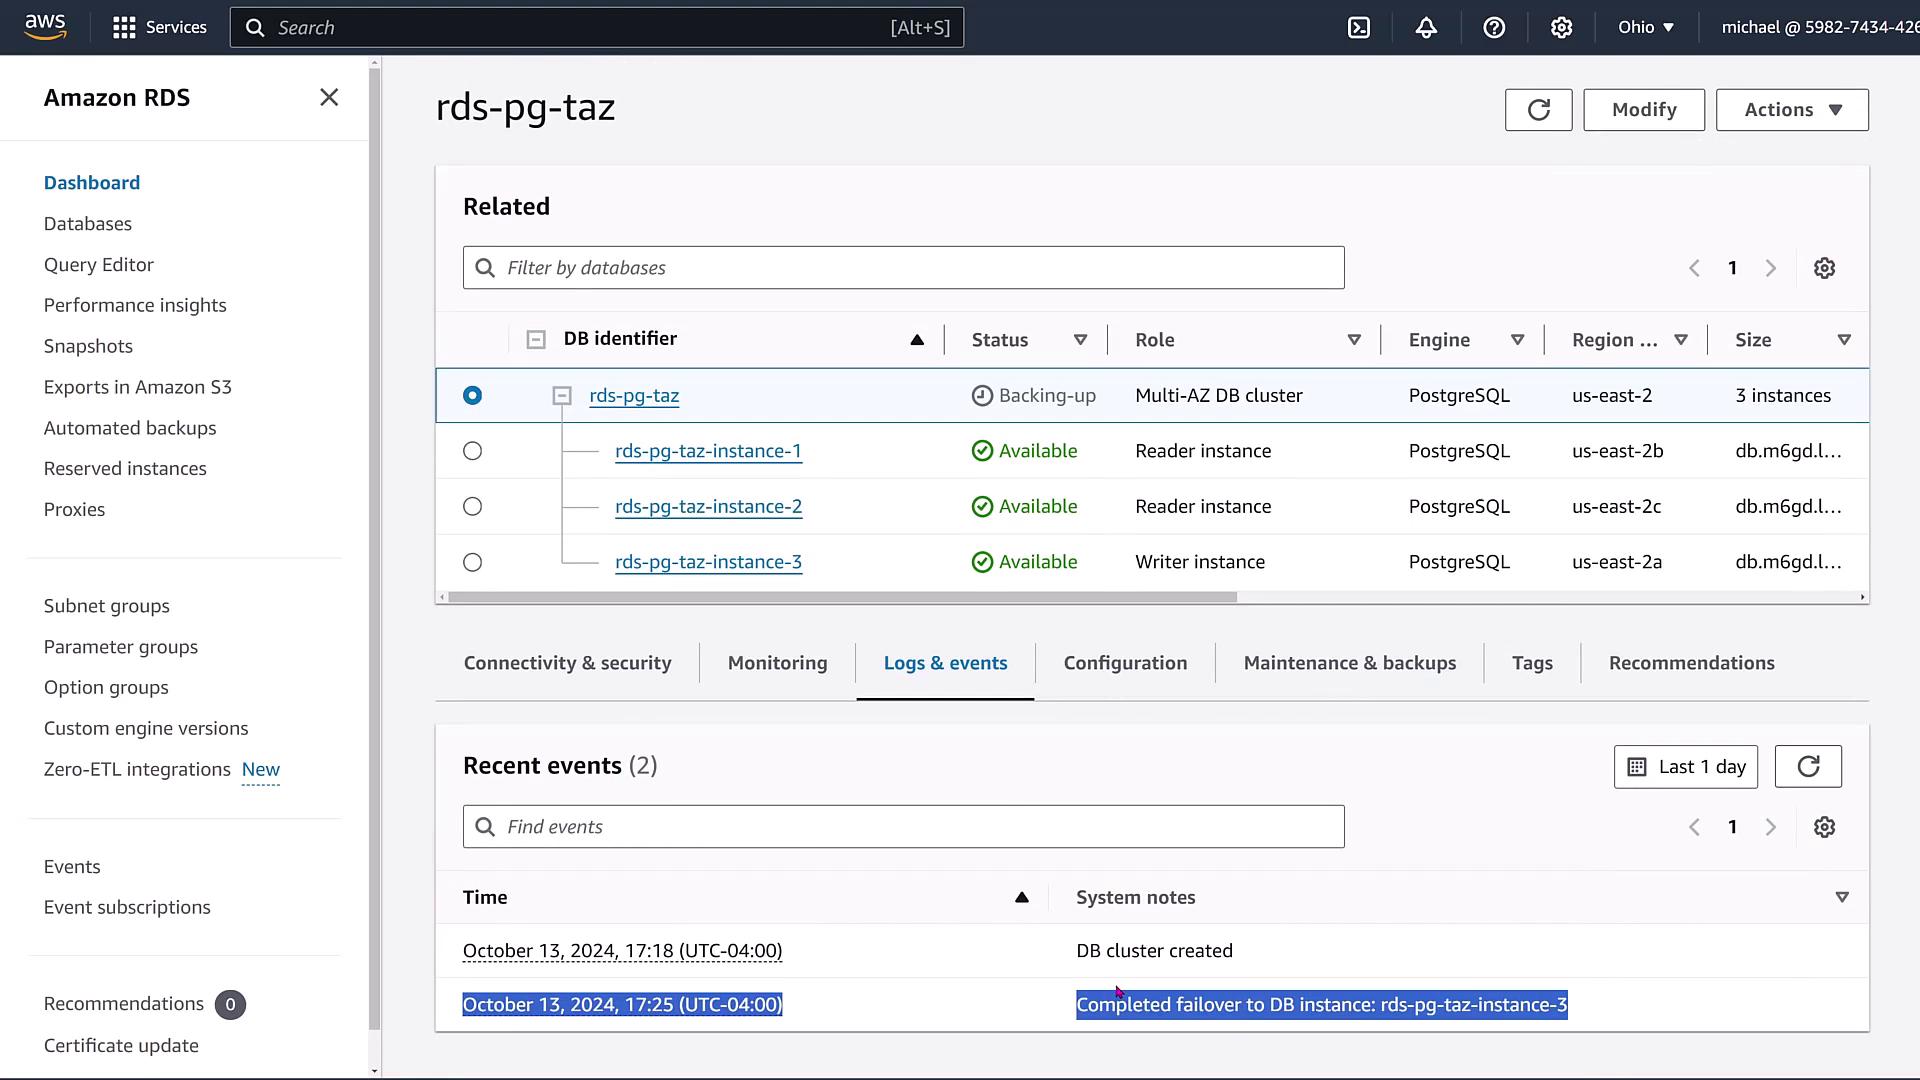Refresh the Recent events list
The width and height of the screenshot is (1920, 1080).
pos(1808,767)
